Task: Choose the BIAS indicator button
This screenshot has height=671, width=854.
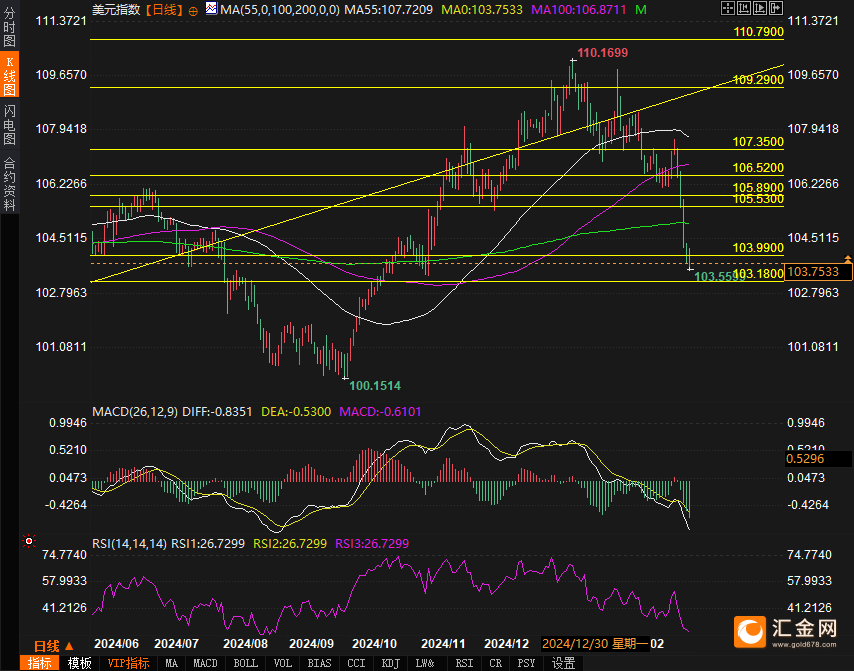Action: 319,663
